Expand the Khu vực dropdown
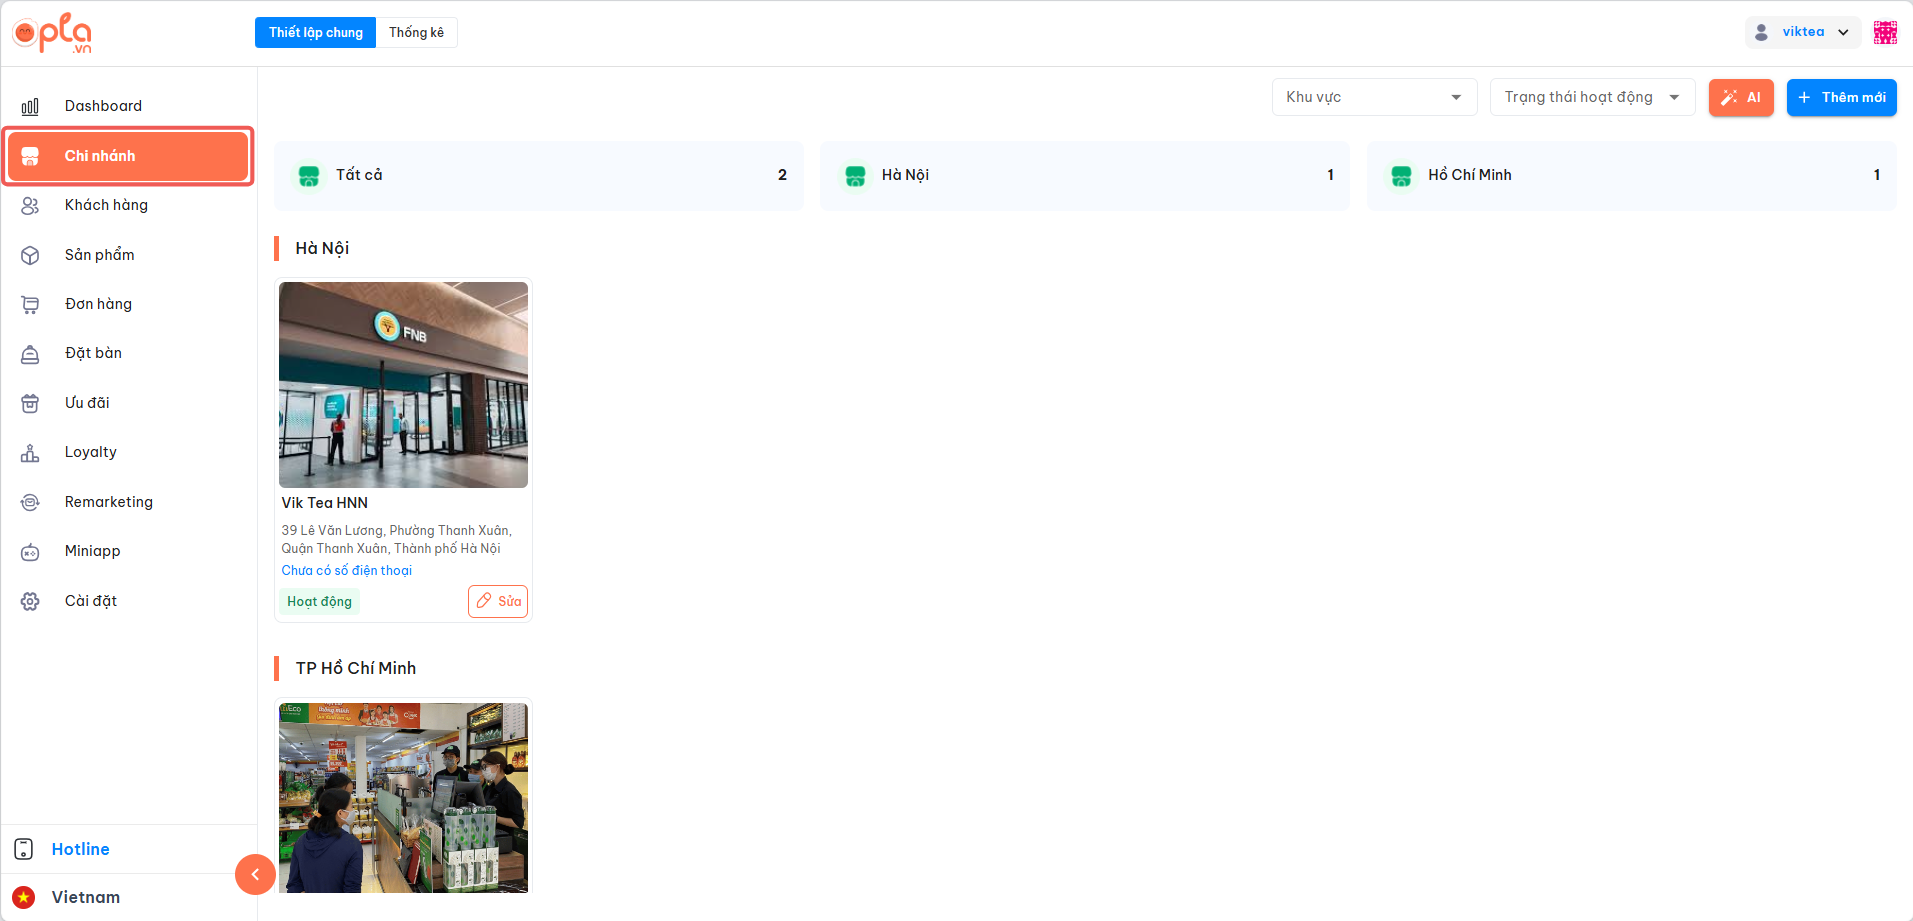 pos(1373,97)
